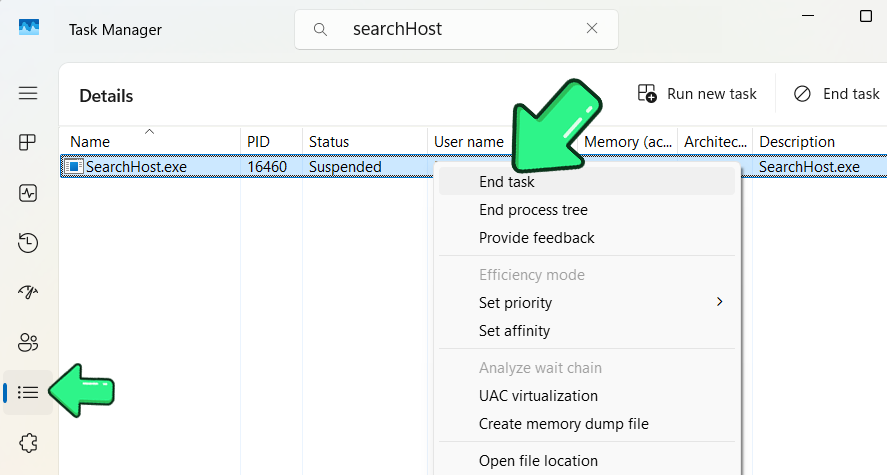The width and height of the screenshot is (887, 475).
Task: Sort by the Memory column header
Action: pos(628,141)
